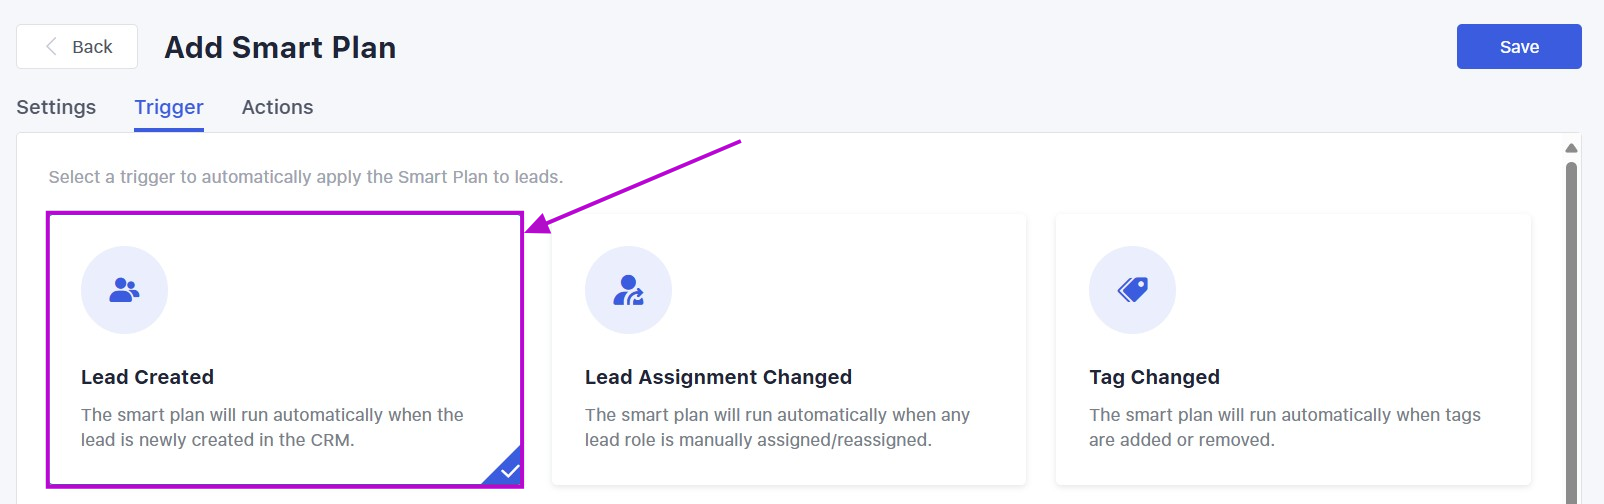Choose the Lead Assignment Changed title
The height and width of the screenshot is (504, 1604).
pos(718,377)
